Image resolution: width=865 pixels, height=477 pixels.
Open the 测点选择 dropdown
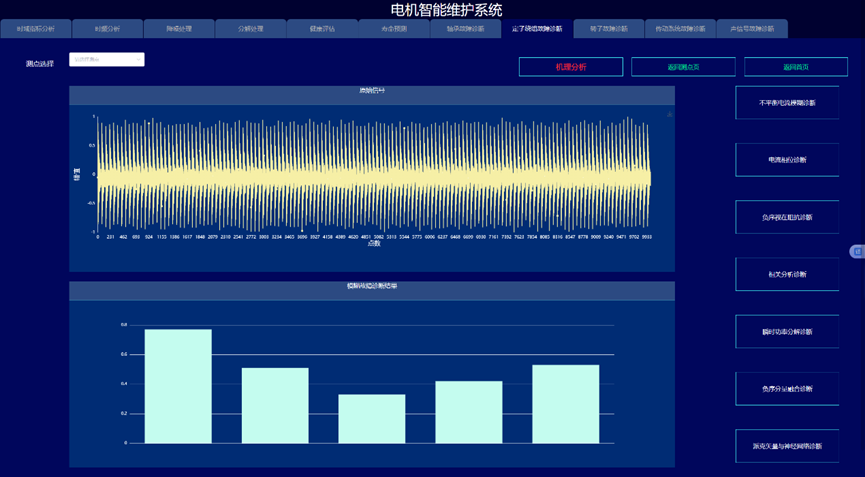(x=107, y=60)
